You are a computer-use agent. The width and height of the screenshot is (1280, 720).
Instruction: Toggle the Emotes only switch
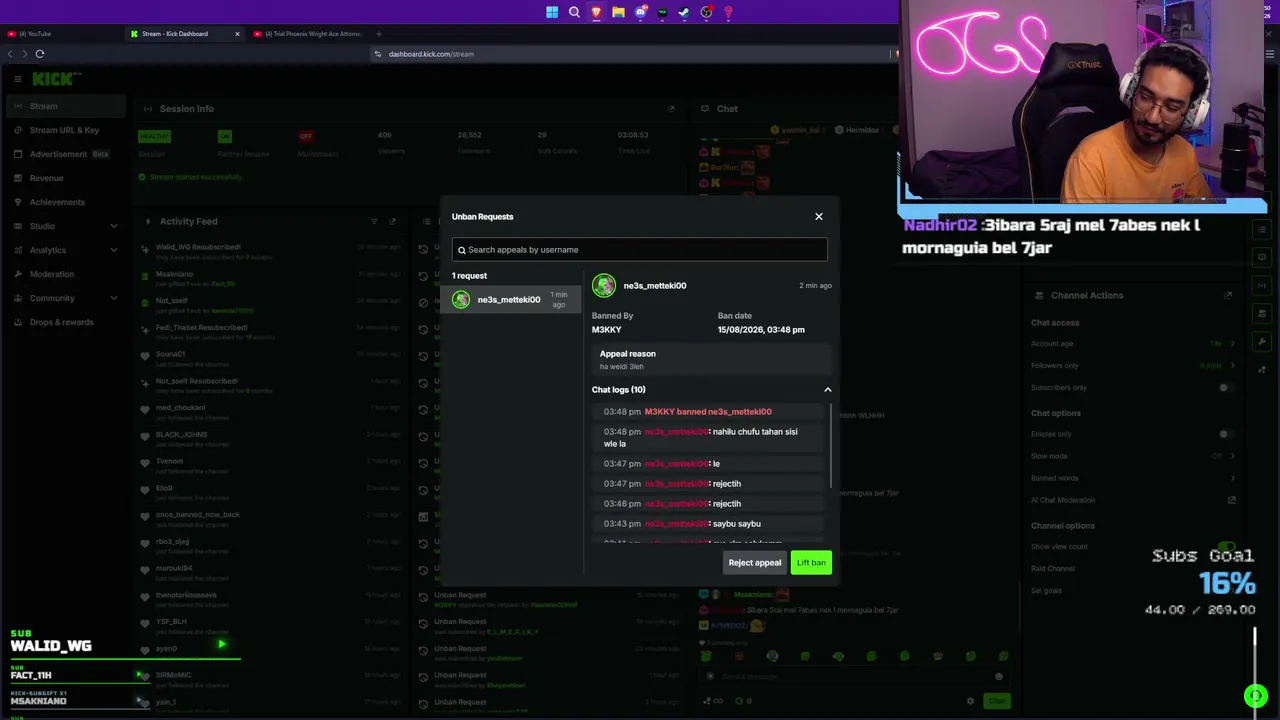pyautogui.click(x=1226, y=434)
